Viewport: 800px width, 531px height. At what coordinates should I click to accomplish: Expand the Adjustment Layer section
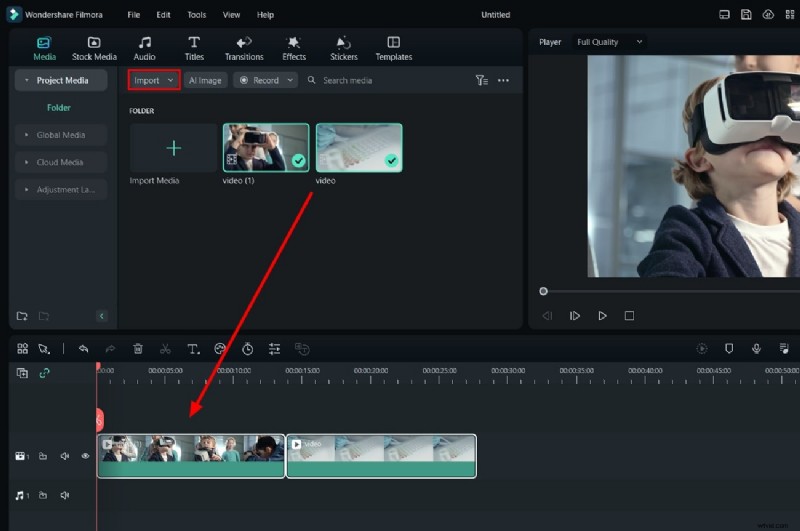(61, 189)
